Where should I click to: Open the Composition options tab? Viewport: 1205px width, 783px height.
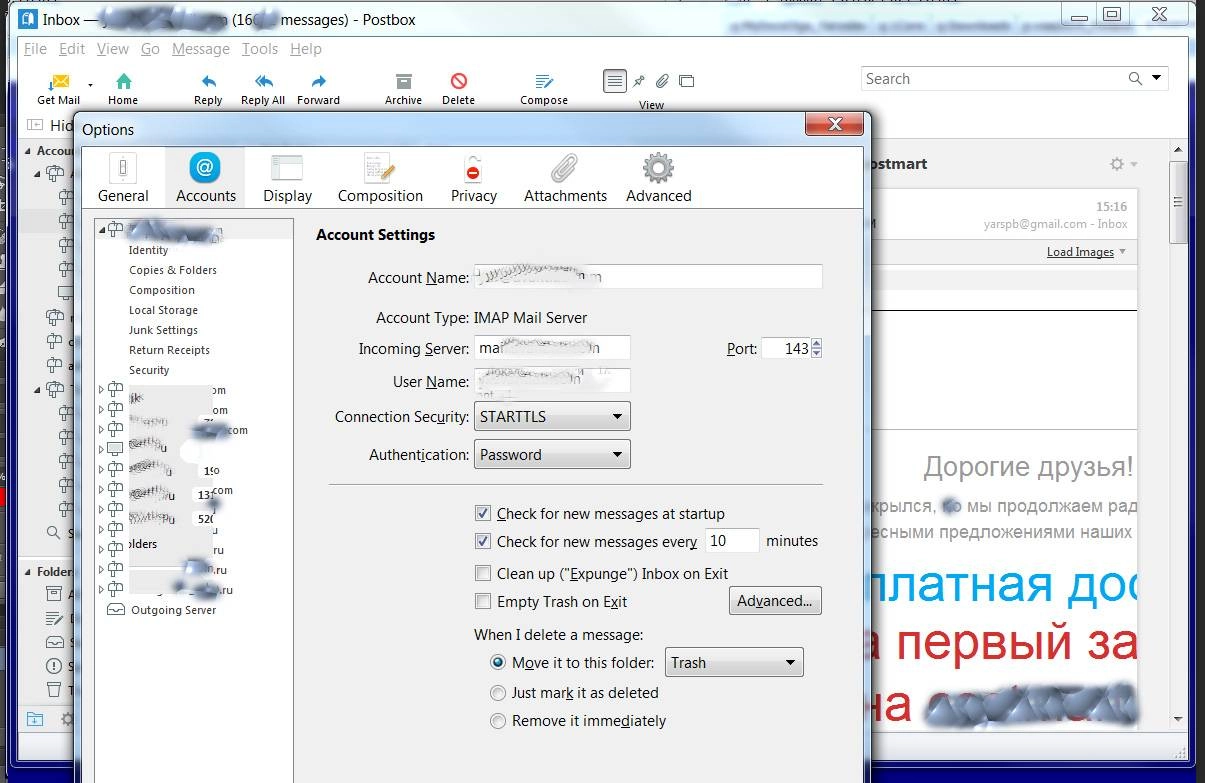pyautogui.click(x=380, y=179)
